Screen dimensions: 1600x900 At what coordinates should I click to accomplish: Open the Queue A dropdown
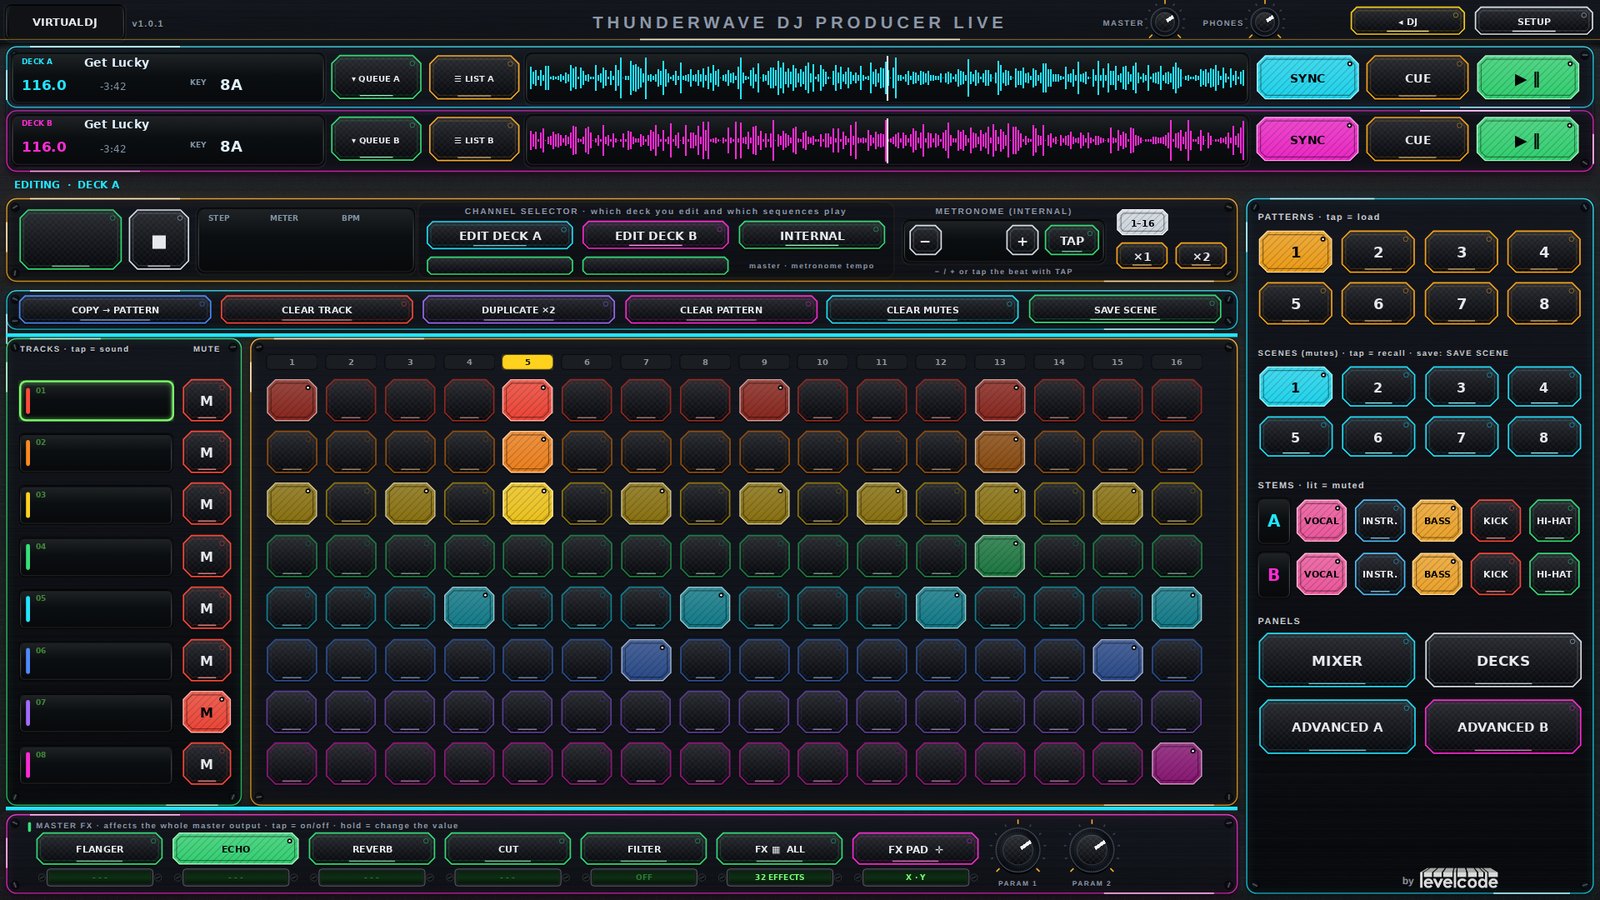[376, 78]
